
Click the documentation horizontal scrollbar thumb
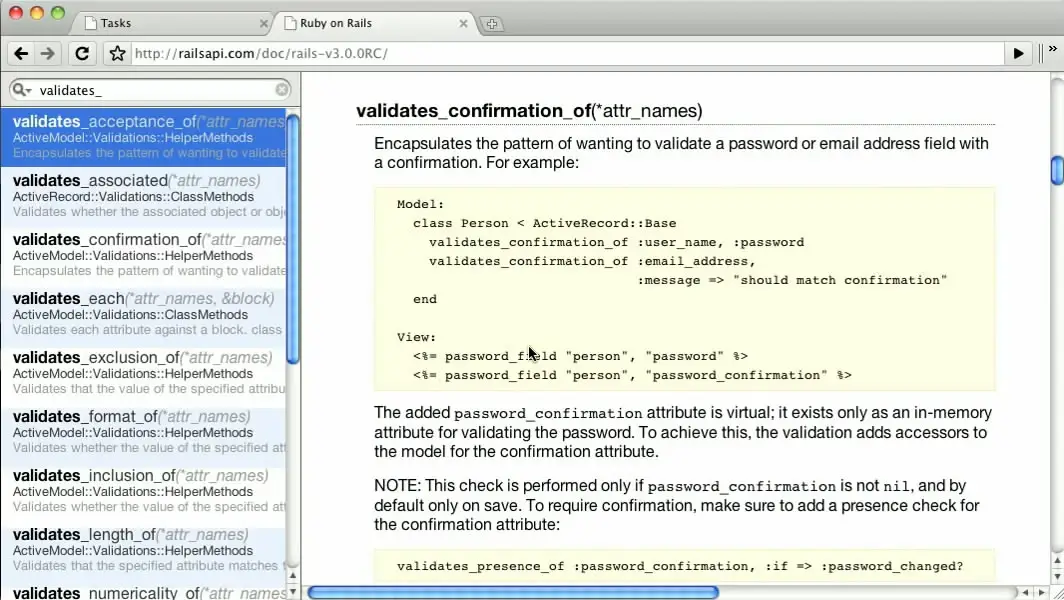(513, 593)
